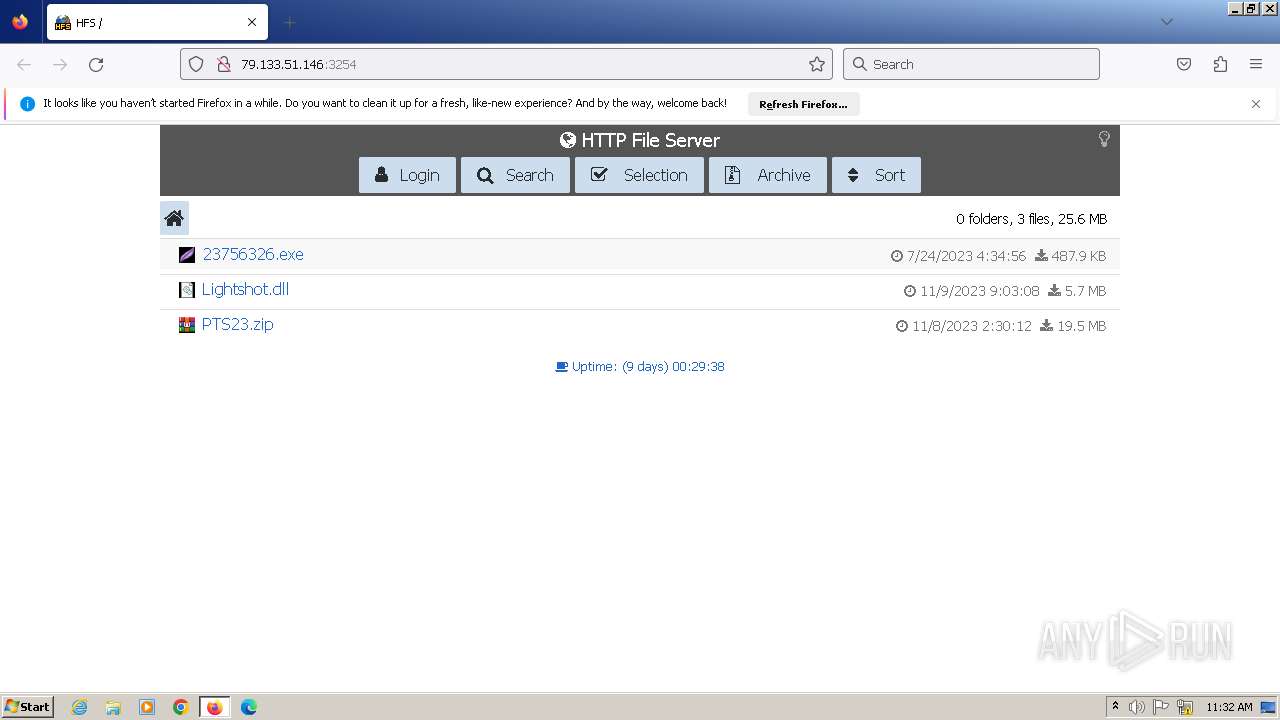This screenshot has height=720, width=1280.
Task: Click the 23756326.exe file type icon
Action: (187, 255)
